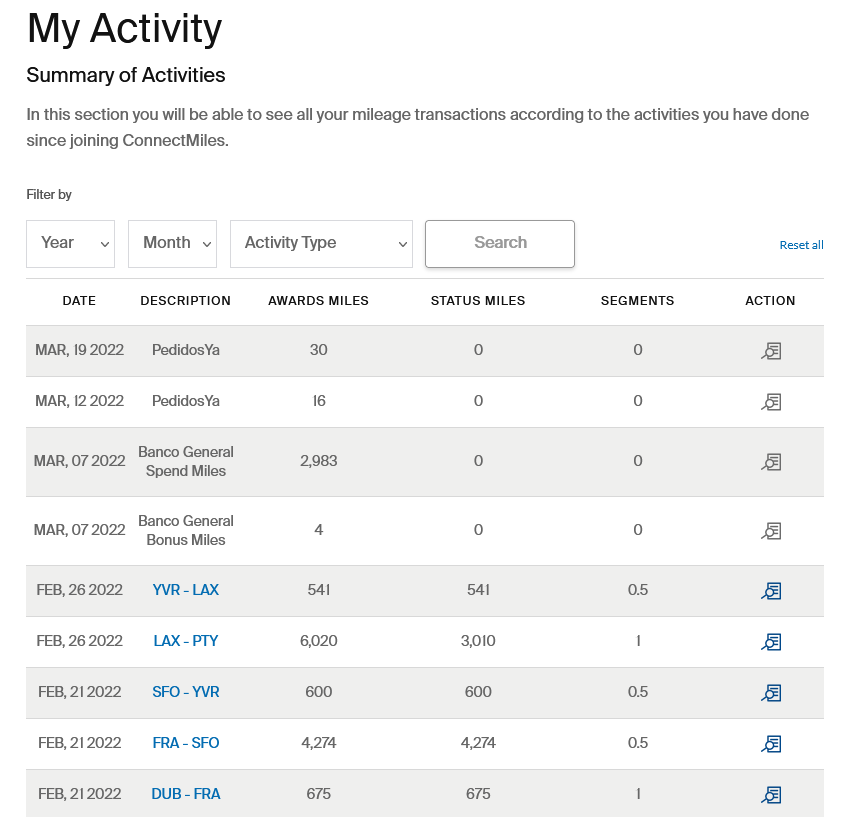Open the detail icon for the LAX-PTY flight

tap(770, 642)
